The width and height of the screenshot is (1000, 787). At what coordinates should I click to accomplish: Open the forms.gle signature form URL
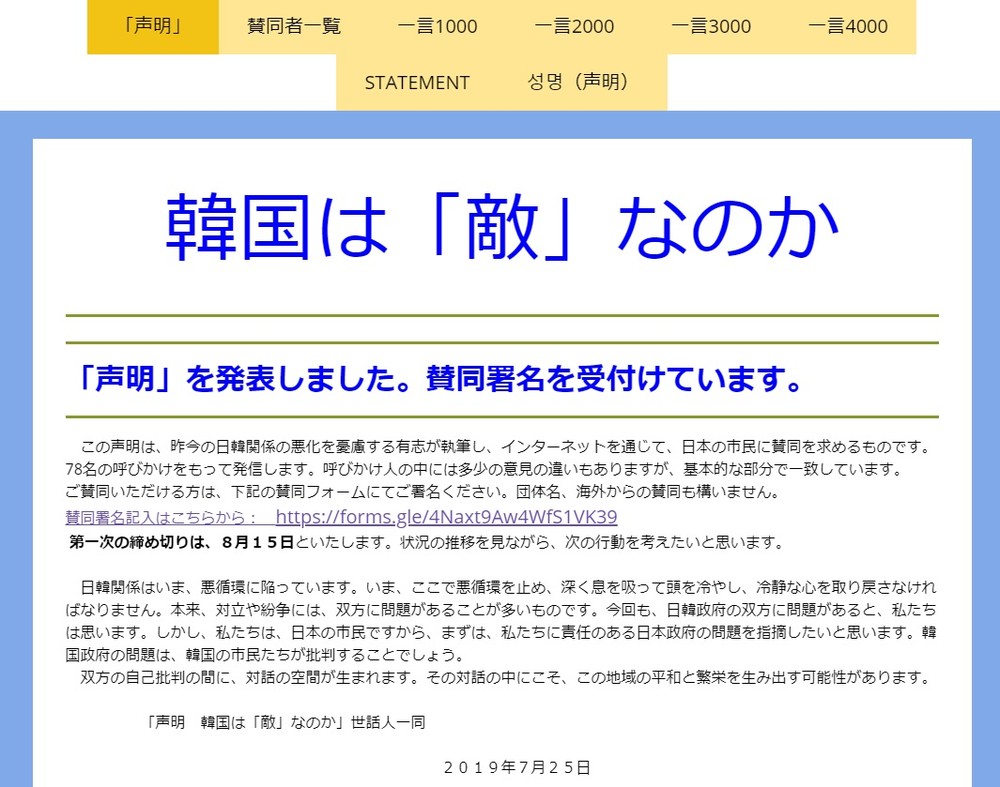(446, 517)
